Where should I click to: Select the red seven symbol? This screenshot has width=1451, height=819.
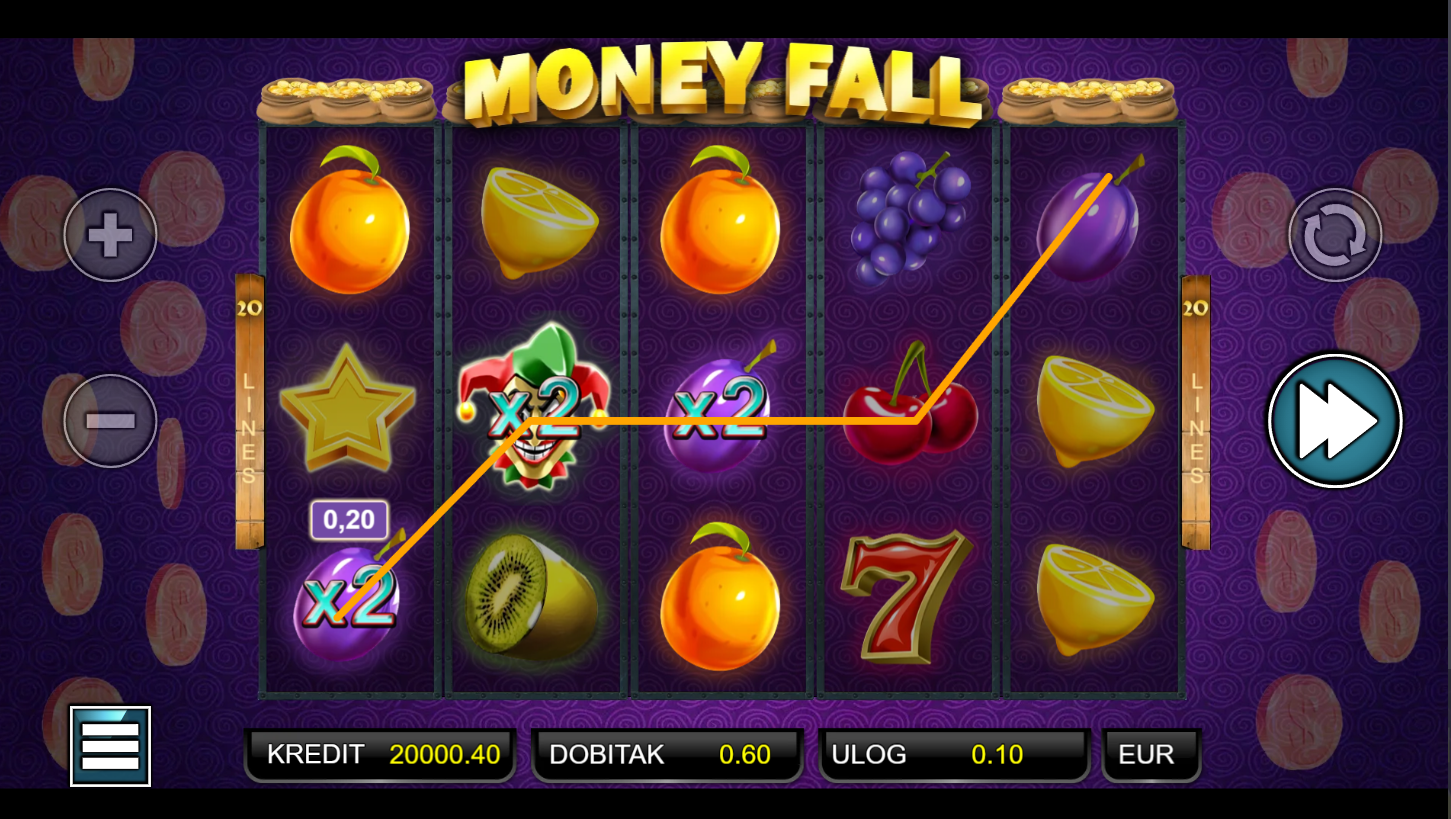click(x=905, y=596)
